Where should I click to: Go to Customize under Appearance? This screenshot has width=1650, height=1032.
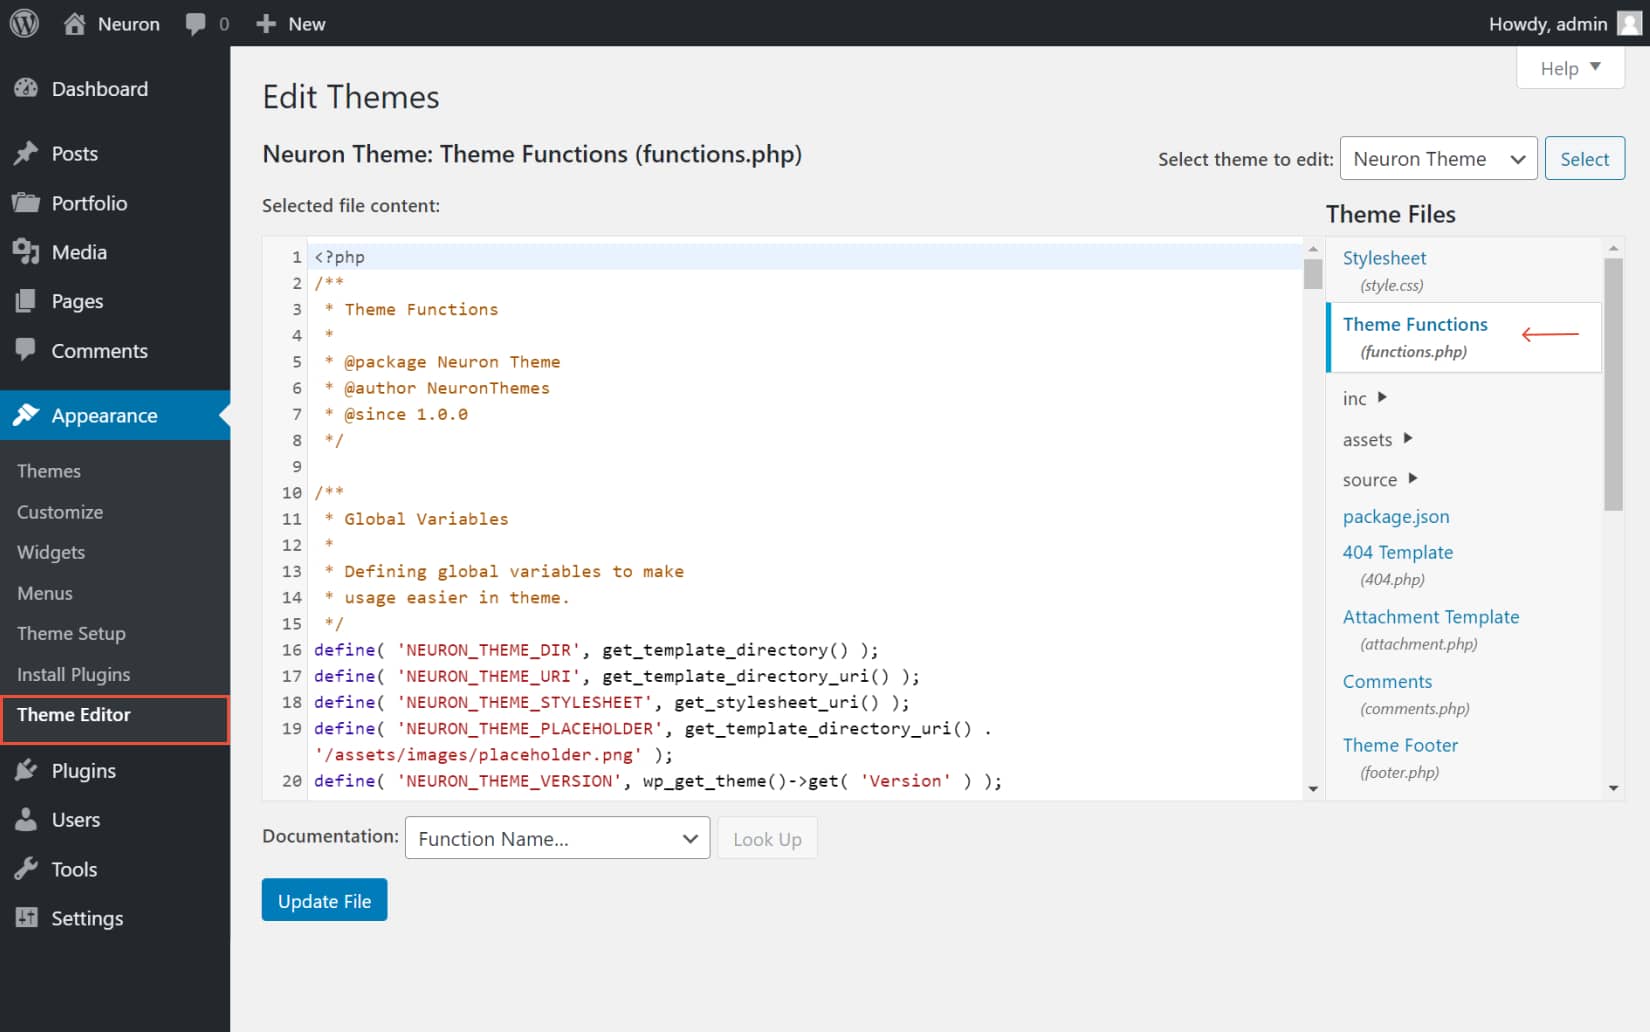click(60, 512)
